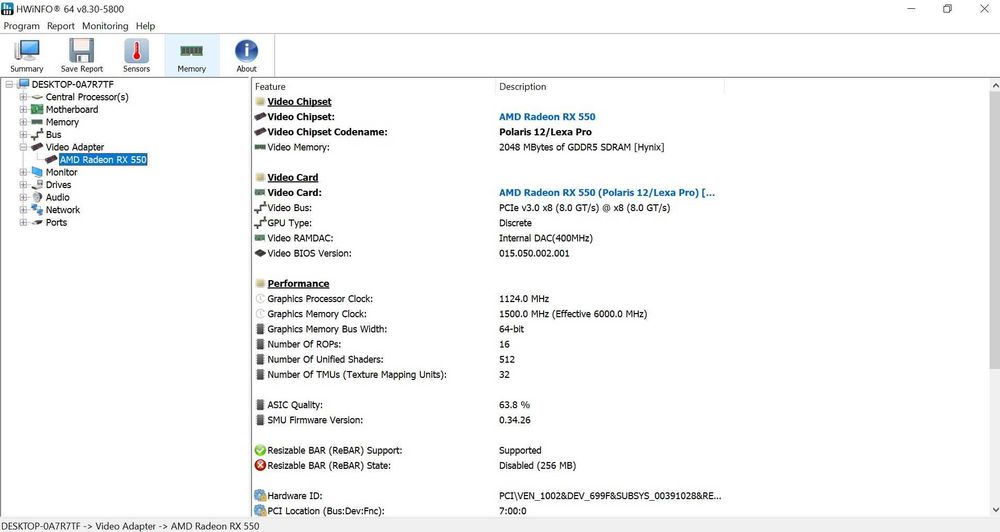Open the Monitoring menu
This screenshot has width=1000, height=532.
click(105, 26)
